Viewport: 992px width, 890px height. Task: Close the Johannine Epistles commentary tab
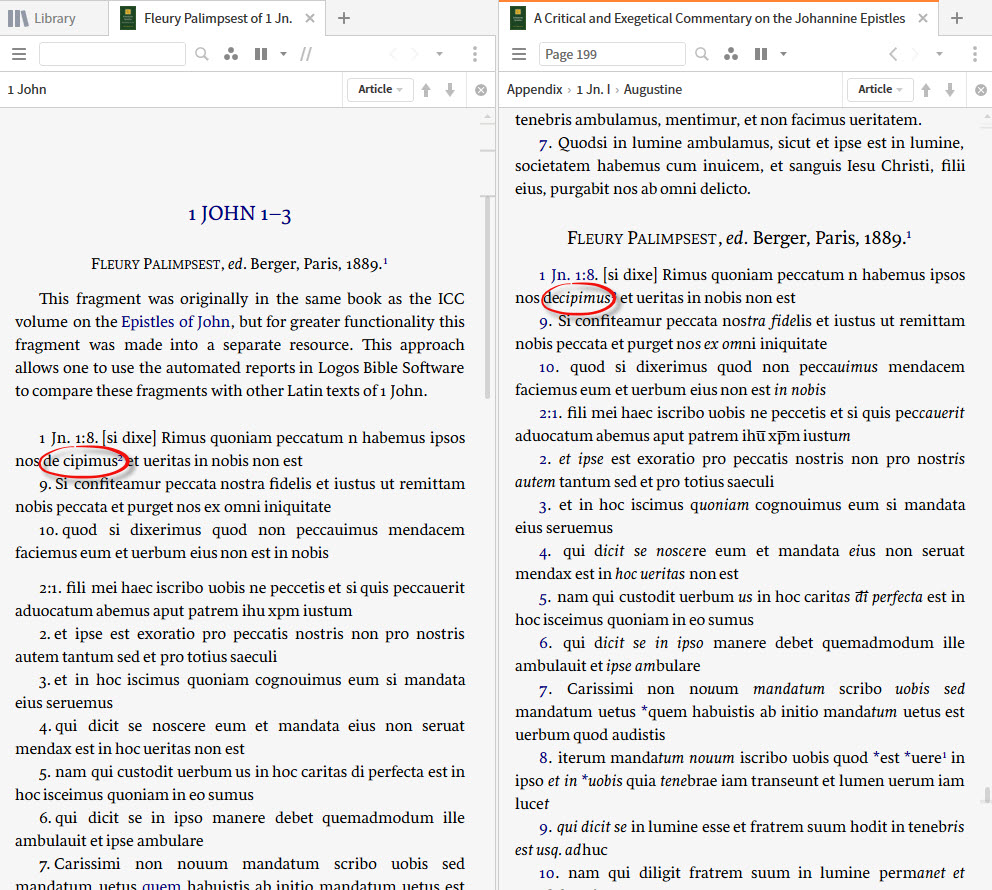tap(923, 18)
